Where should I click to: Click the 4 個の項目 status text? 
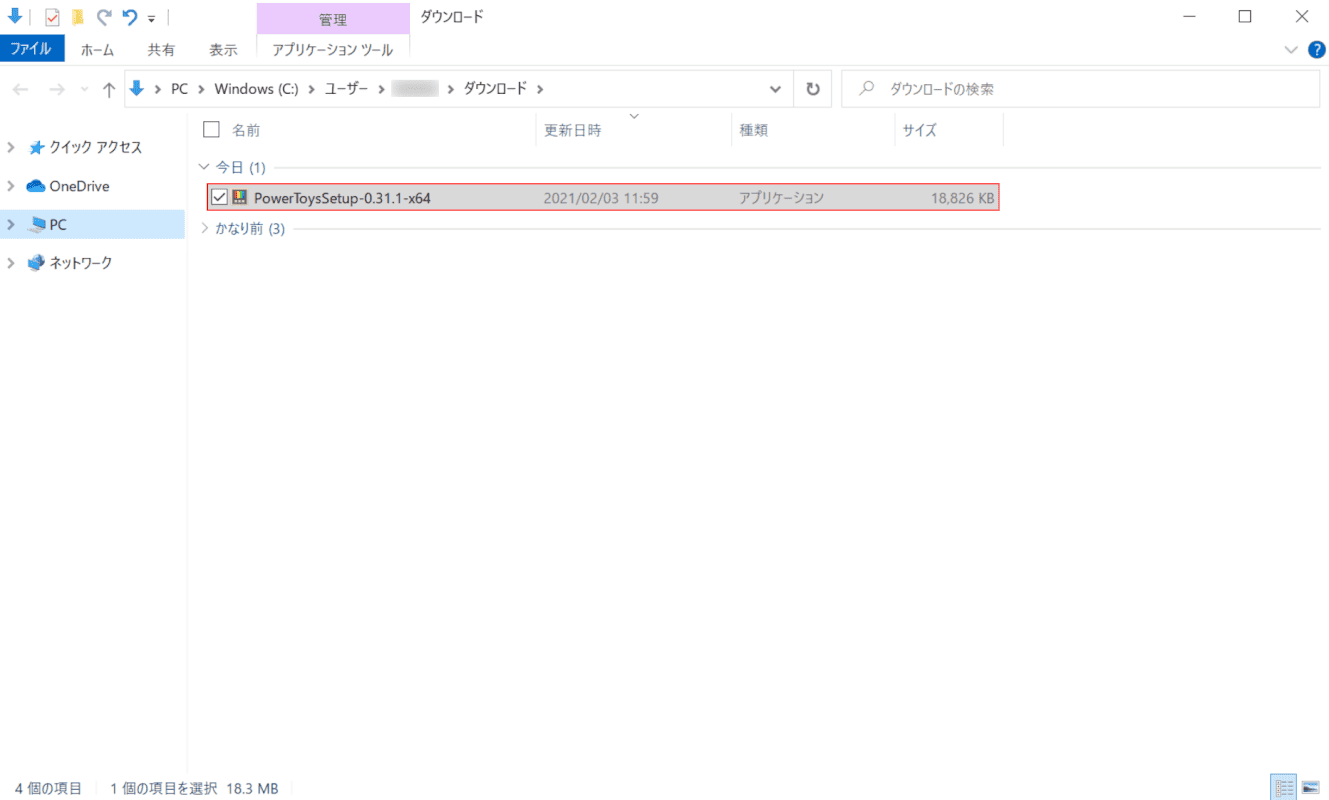pyautogui.click(x=49, y=789)
